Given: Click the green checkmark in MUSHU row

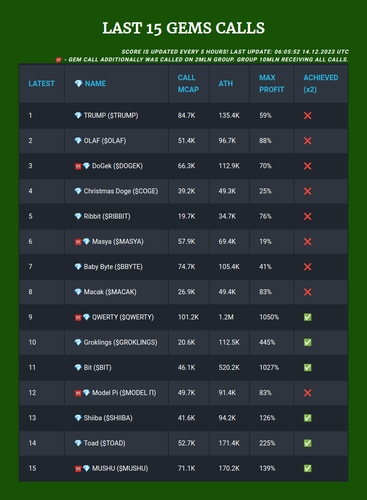Looking at the screenshot, I should 307,468.
